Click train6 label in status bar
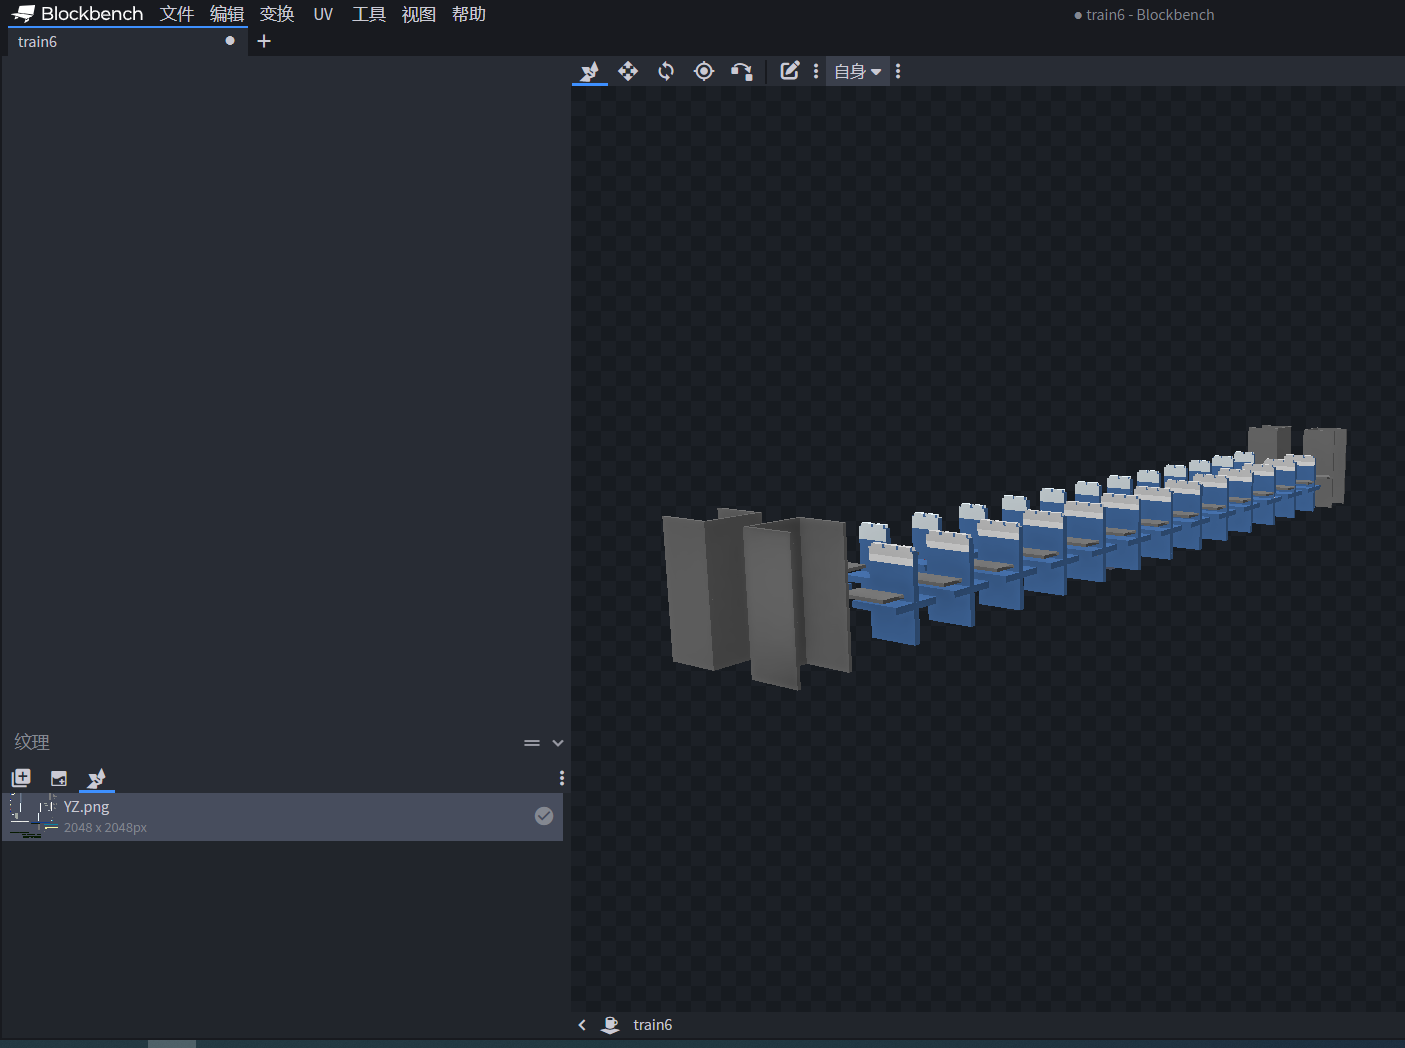 pos(653,1025)
